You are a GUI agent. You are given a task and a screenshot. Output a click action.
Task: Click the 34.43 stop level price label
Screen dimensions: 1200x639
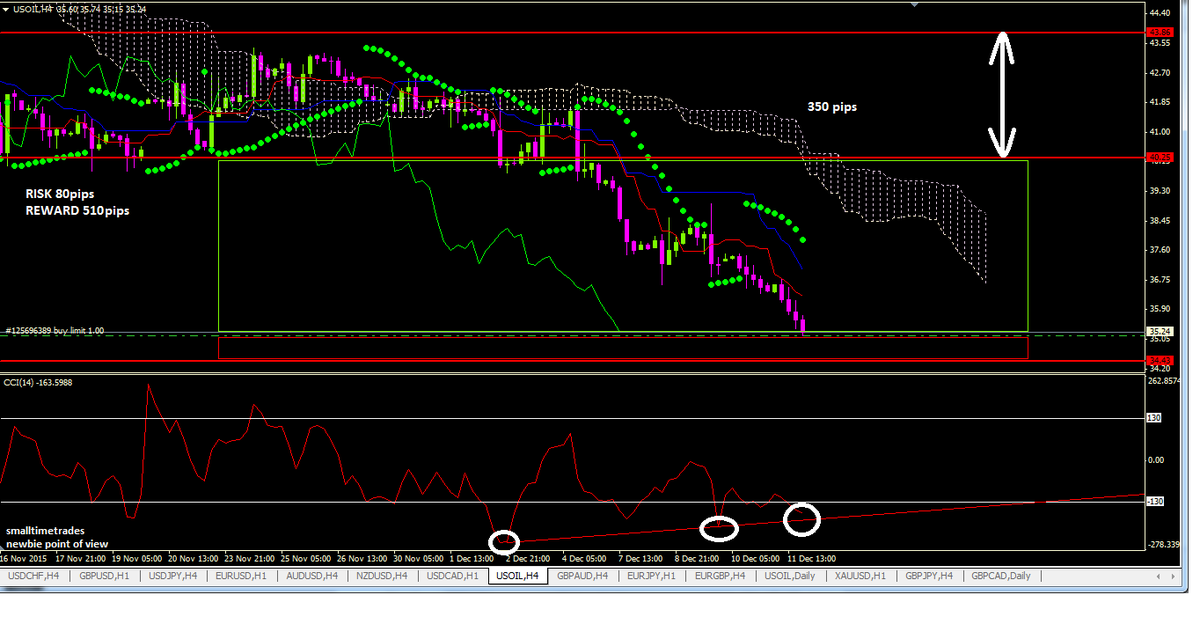[1160, 359]
